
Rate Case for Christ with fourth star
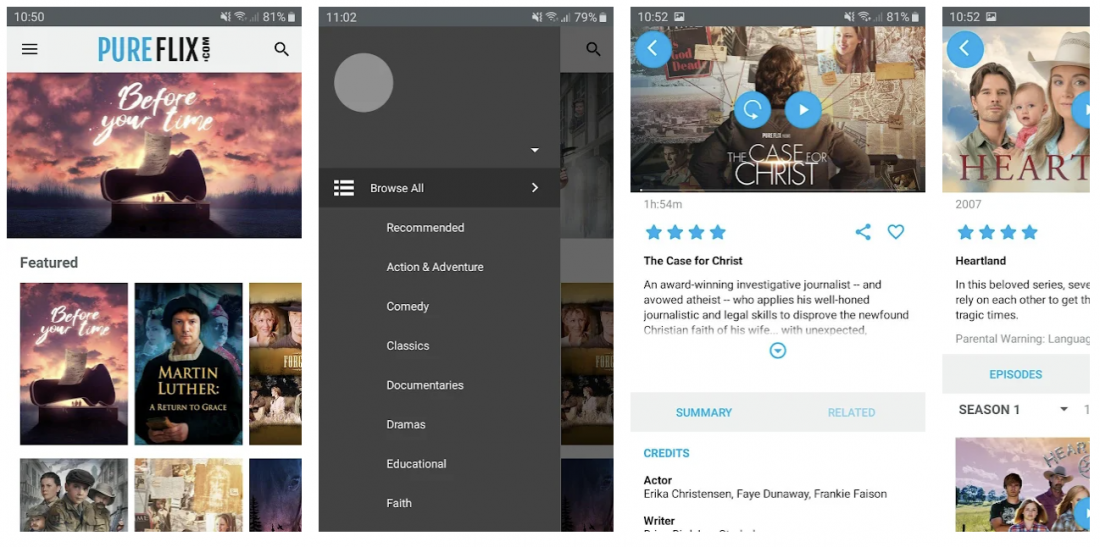(718, 232)
